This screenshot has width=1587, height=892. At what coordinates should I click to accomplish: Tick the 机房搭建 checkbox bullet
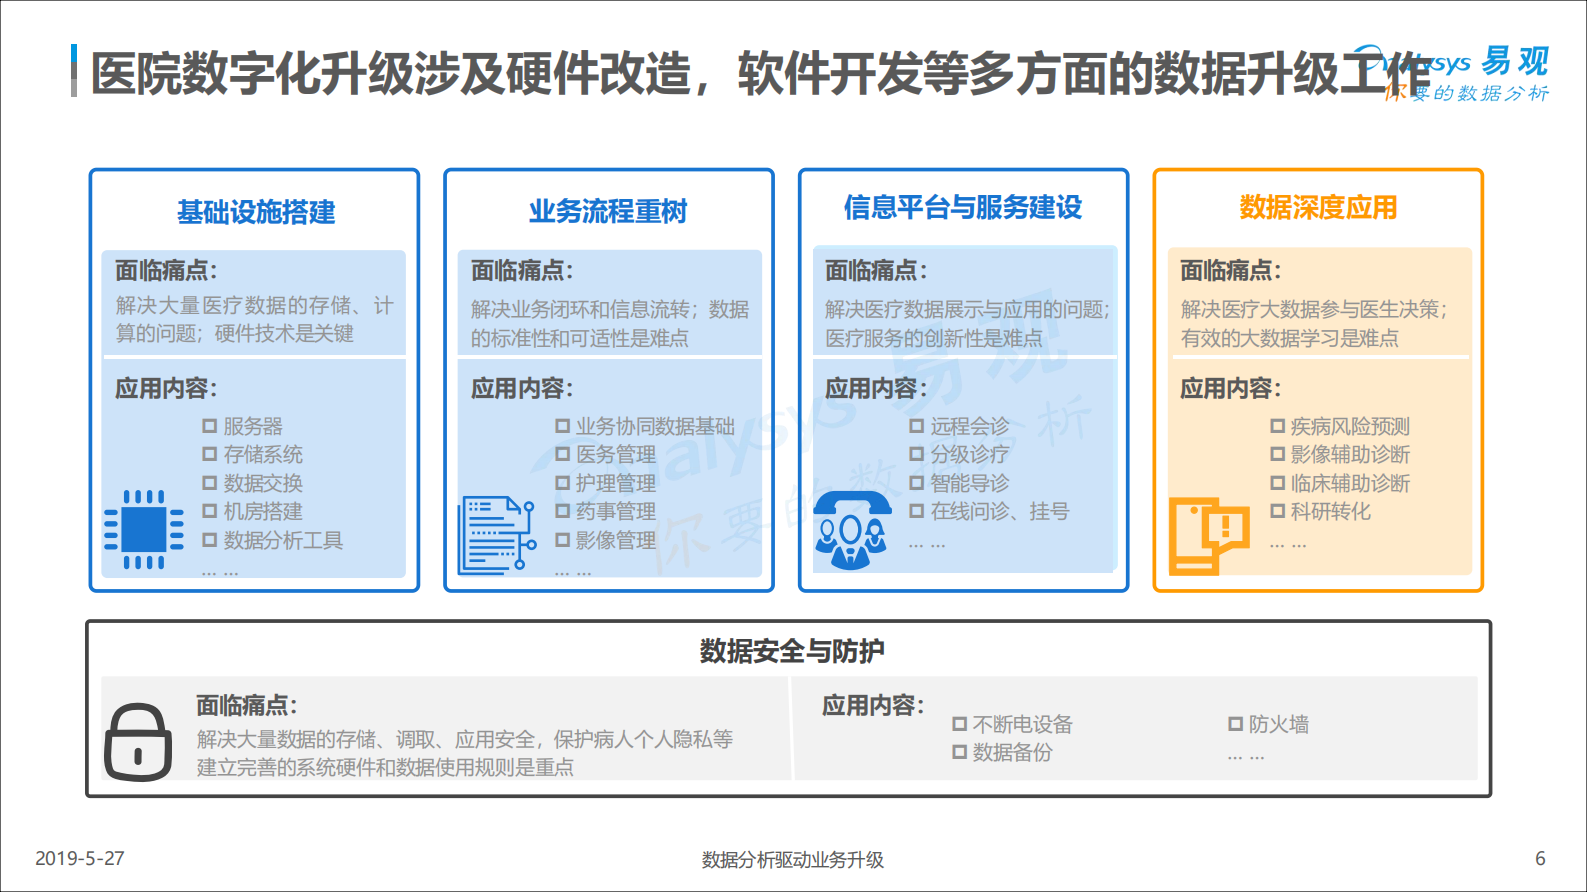pos(210,511)
